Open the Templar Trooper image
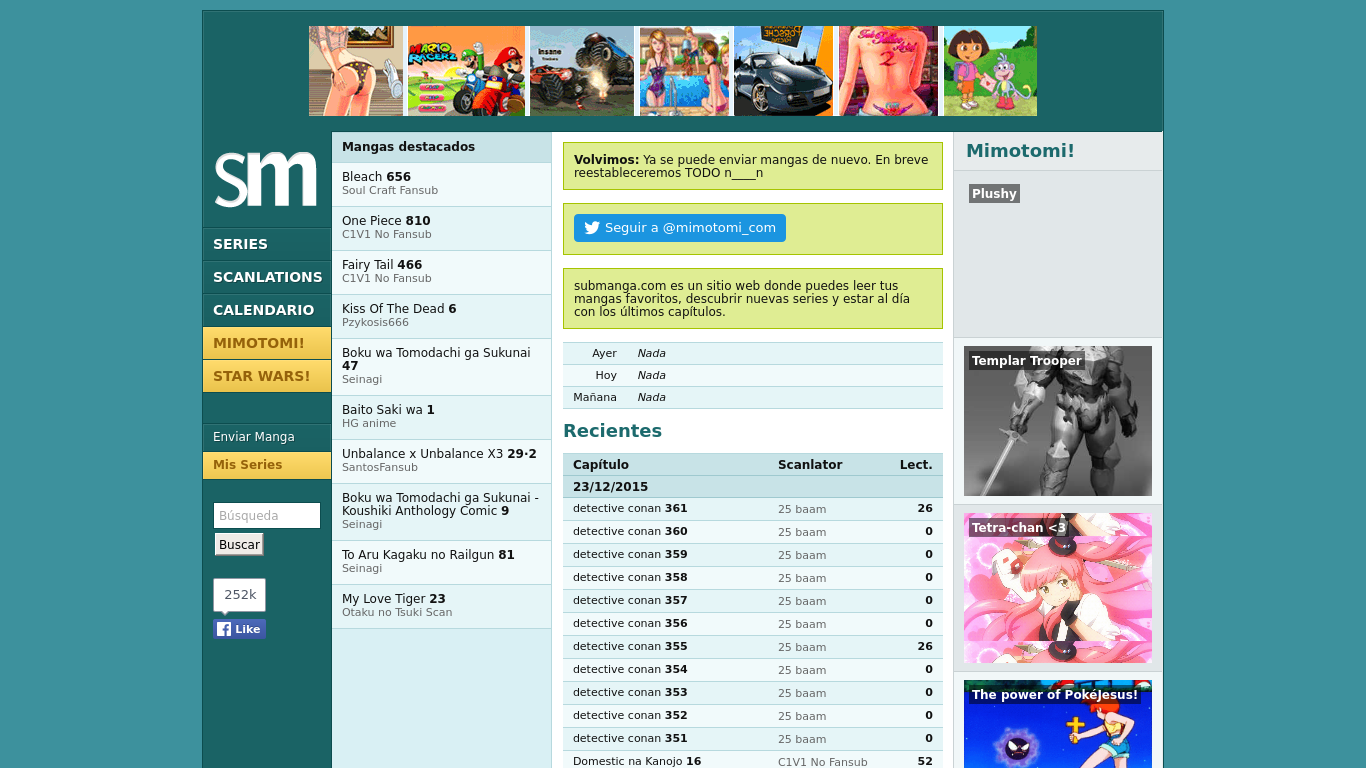This screenshot has height=768, width=1366. click(1058, 421)
